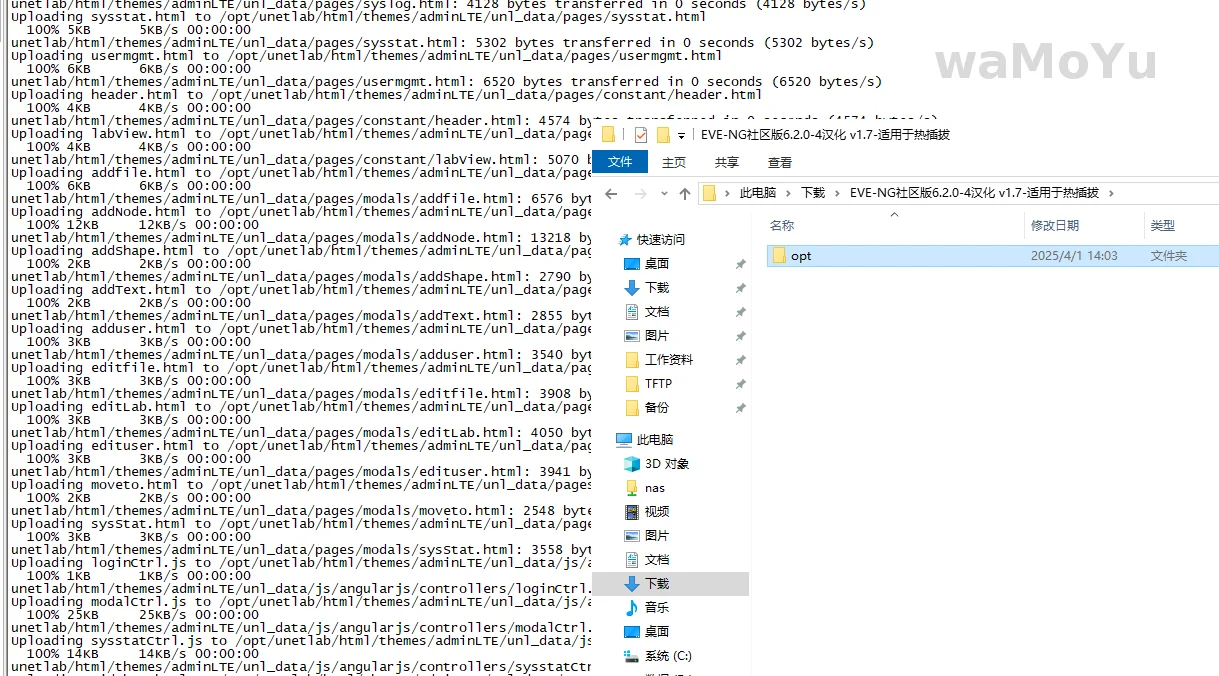Open 3D 对象 in the navigation pane

(x=666, y=464)
